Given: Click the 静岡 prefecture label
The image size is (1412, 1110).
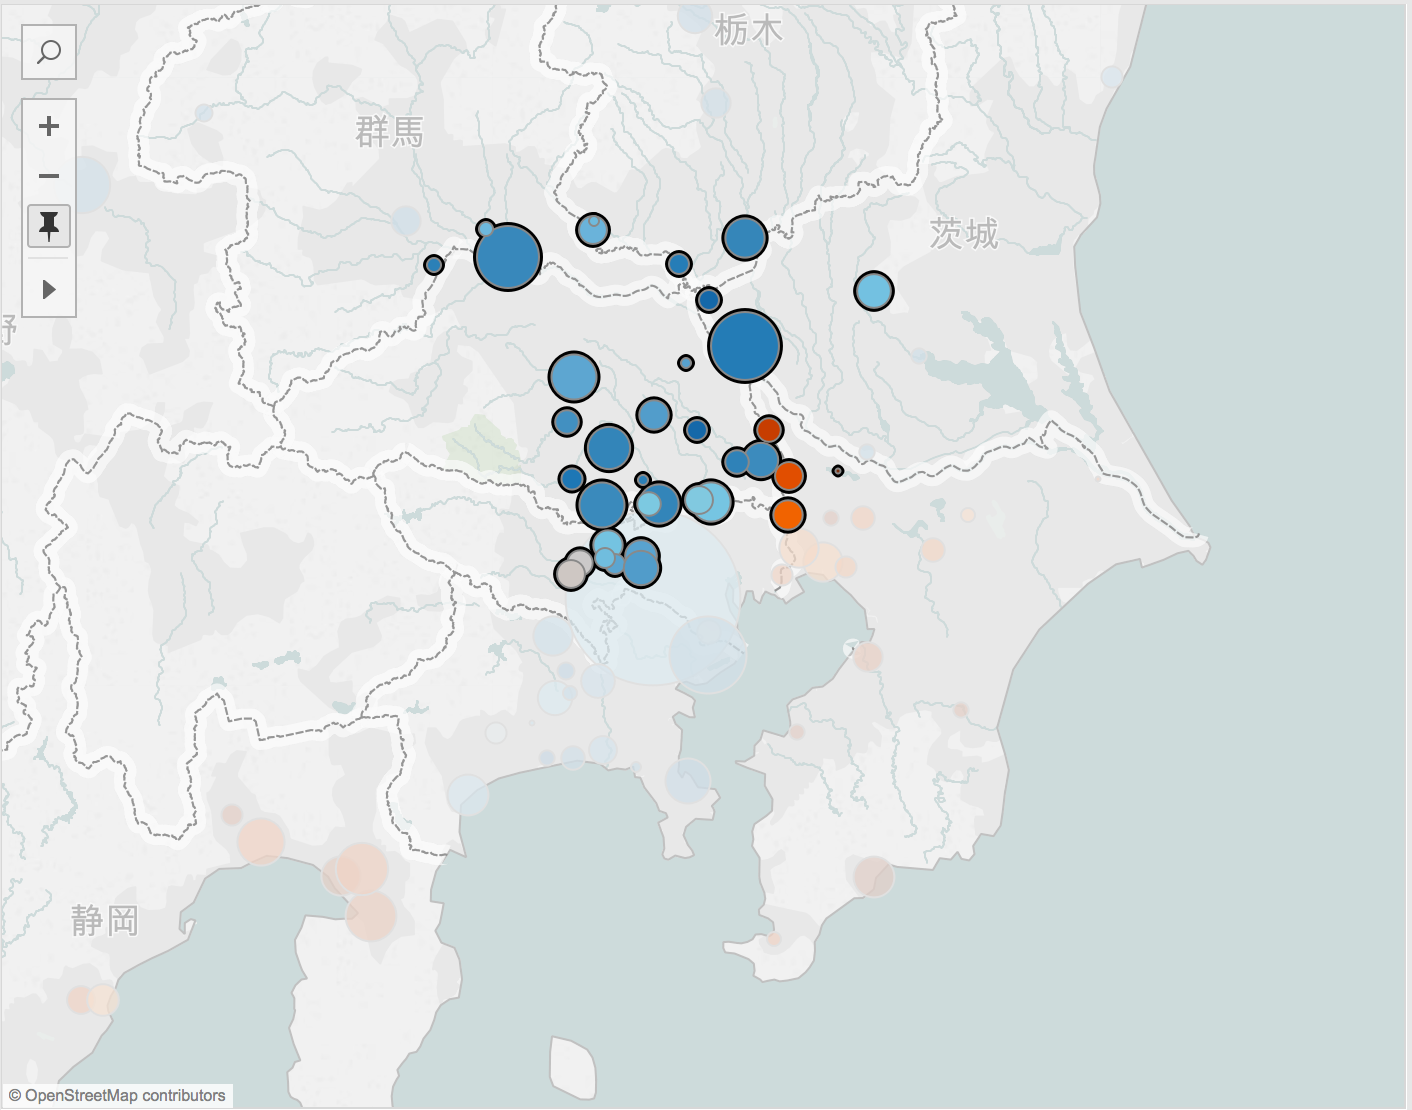Looking at the screenshot, I should (105, 920).
